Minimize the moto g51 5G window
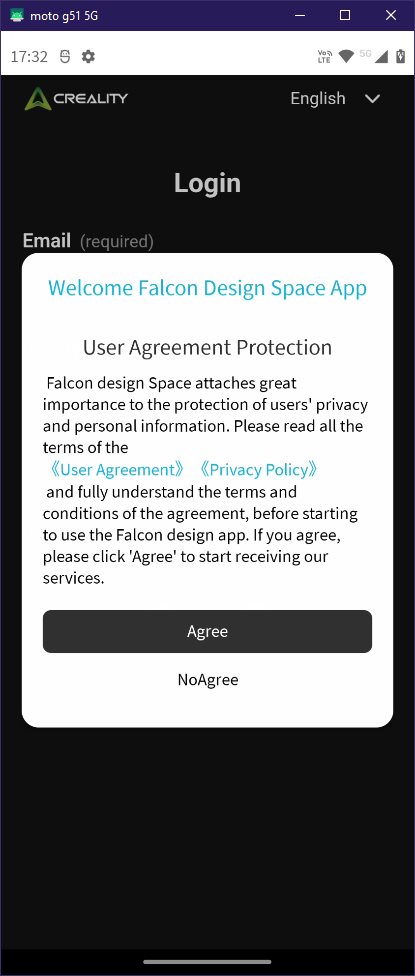The image size is (415, 976). 300,16
